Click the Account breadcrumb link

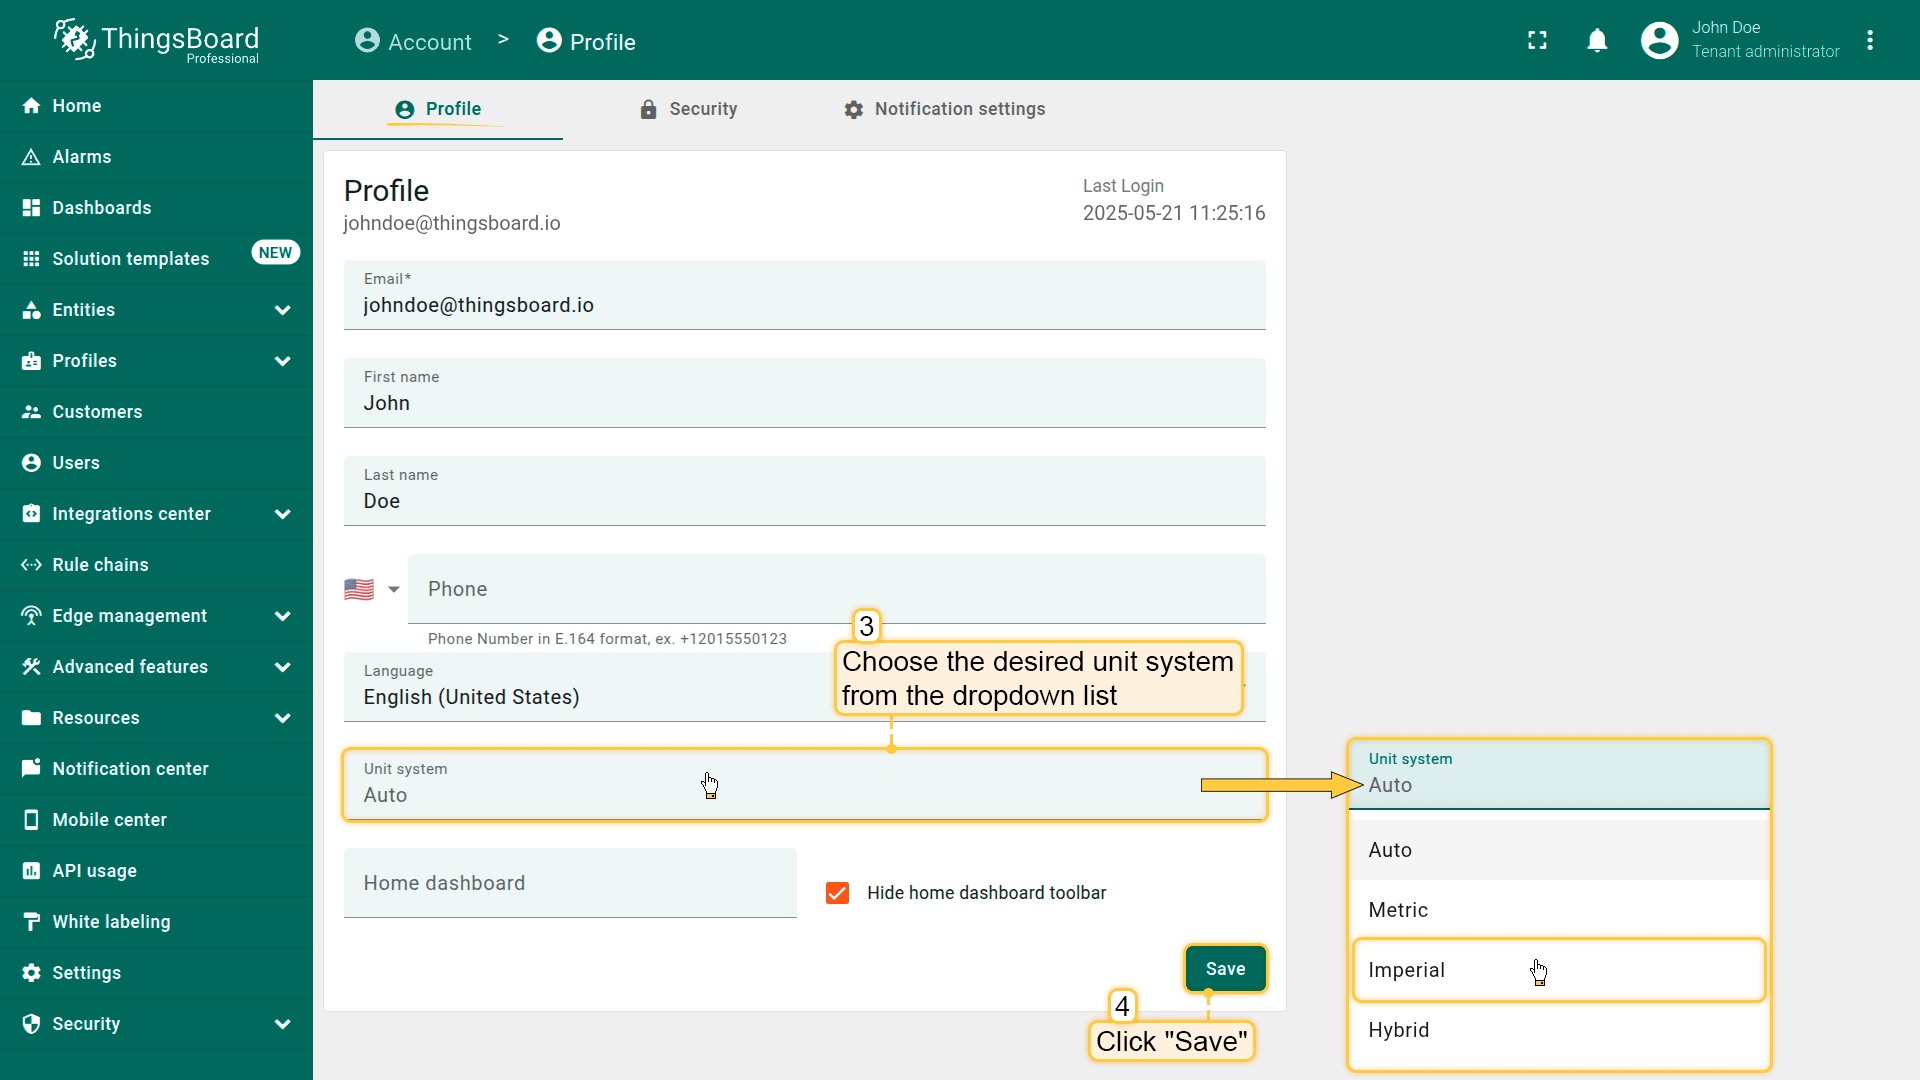click(x=413, y=42)
